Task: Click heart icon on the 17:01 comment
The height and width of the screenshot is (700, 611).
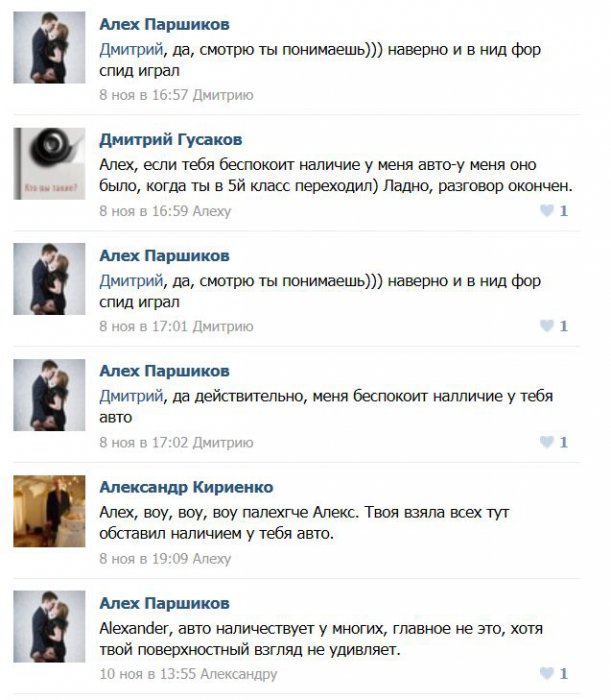Action: click(547, 326)
